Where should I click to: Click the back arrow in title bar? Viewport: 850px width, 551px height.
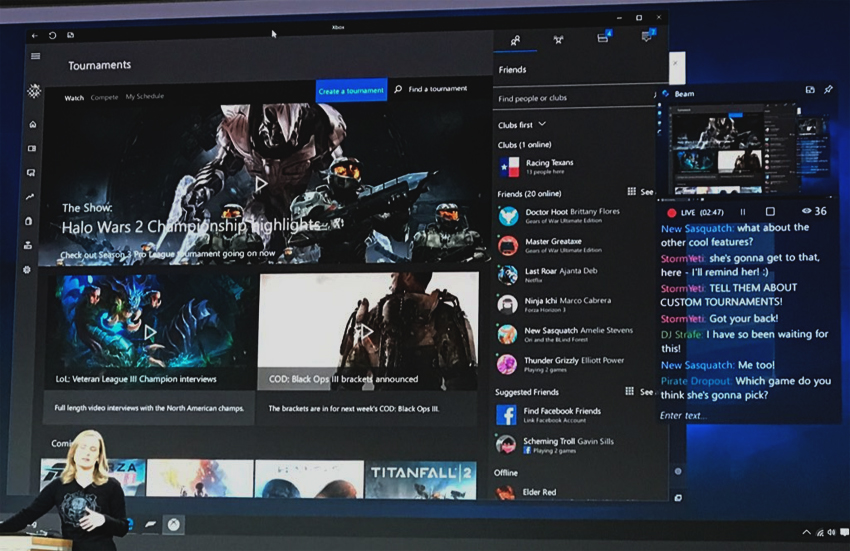35,36
